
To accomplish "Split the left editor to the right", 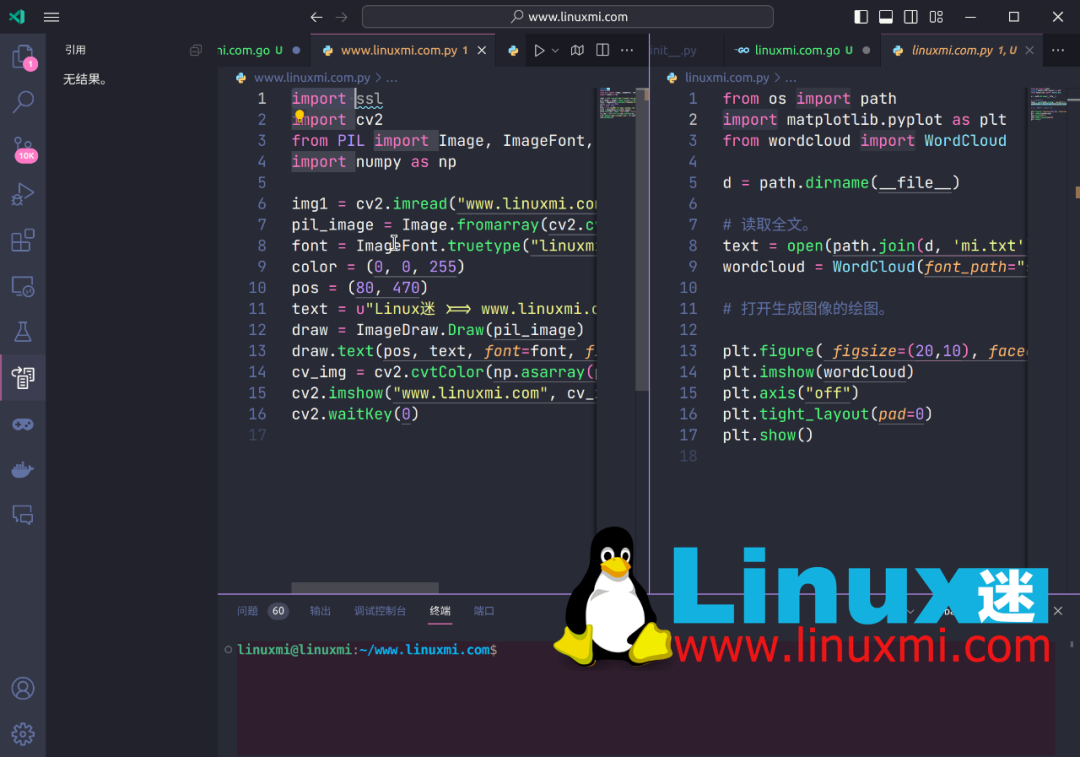I will tap(603, 50).
